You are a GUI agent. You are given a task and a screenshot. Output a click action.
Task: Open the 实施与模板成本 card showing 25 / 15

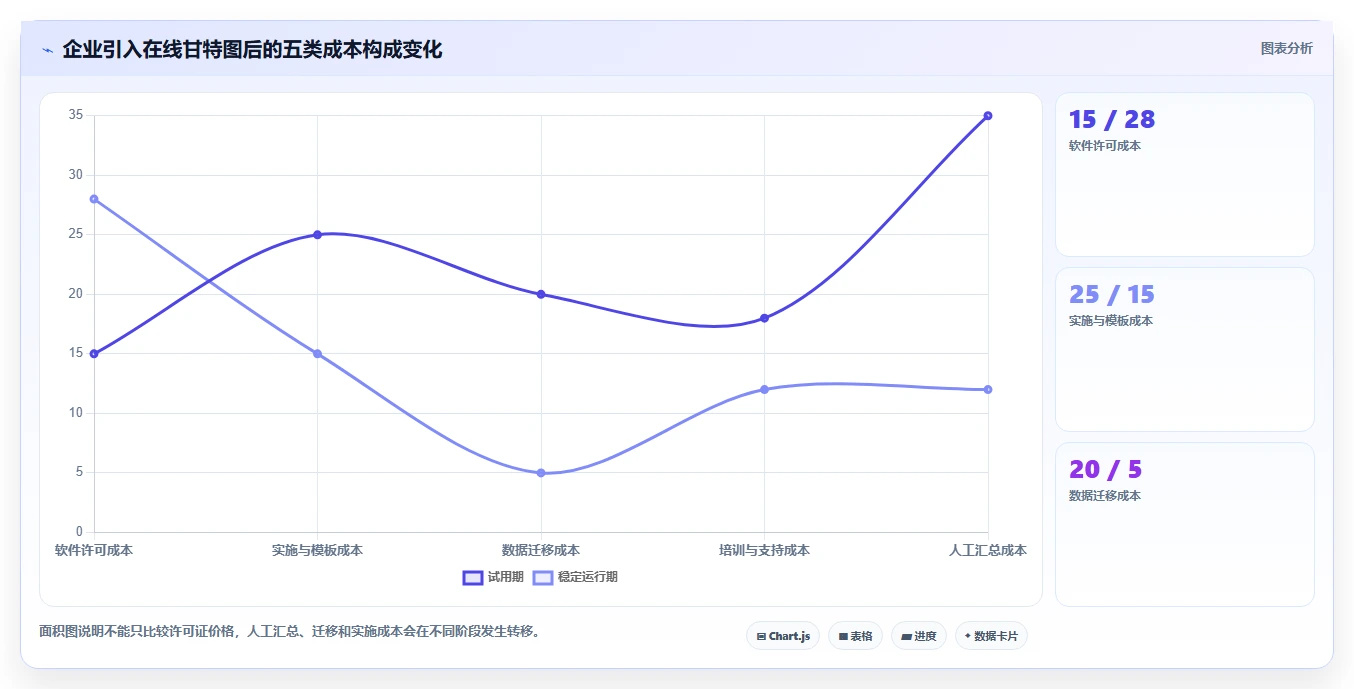coord(1185,350)
